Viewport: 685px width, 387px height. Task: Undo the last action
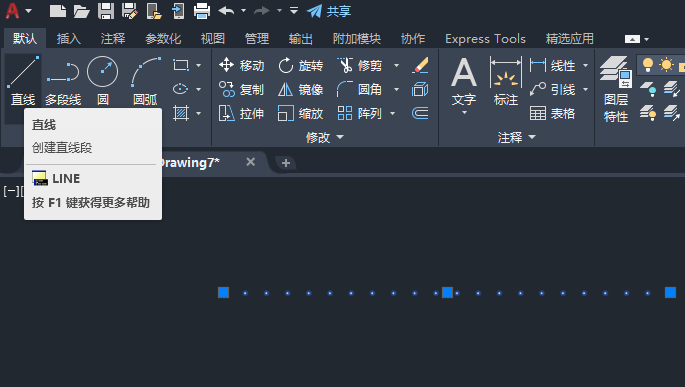tap(226, 10)
